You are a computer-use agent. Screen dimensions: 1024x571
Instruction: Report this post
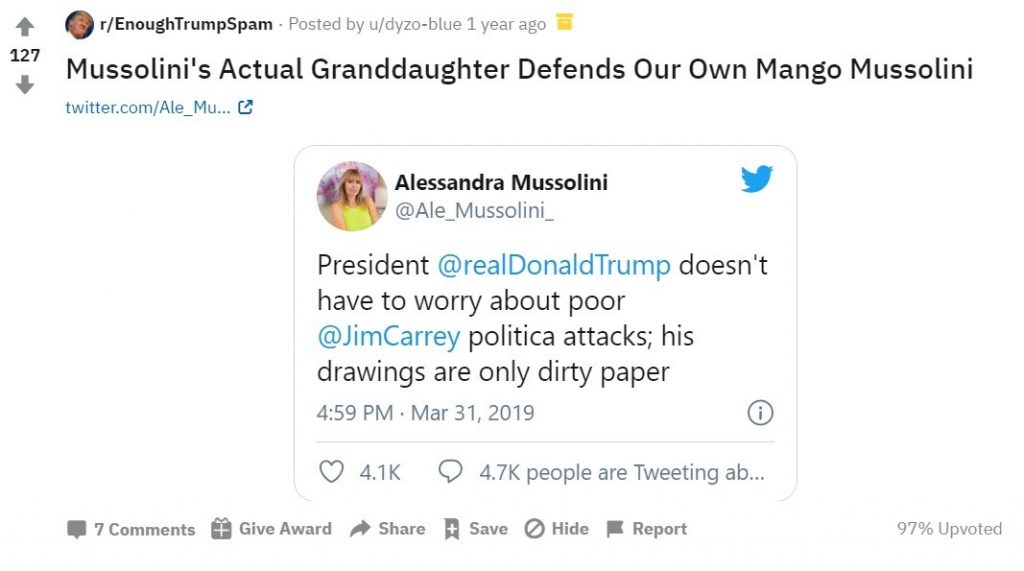(646, 528)
